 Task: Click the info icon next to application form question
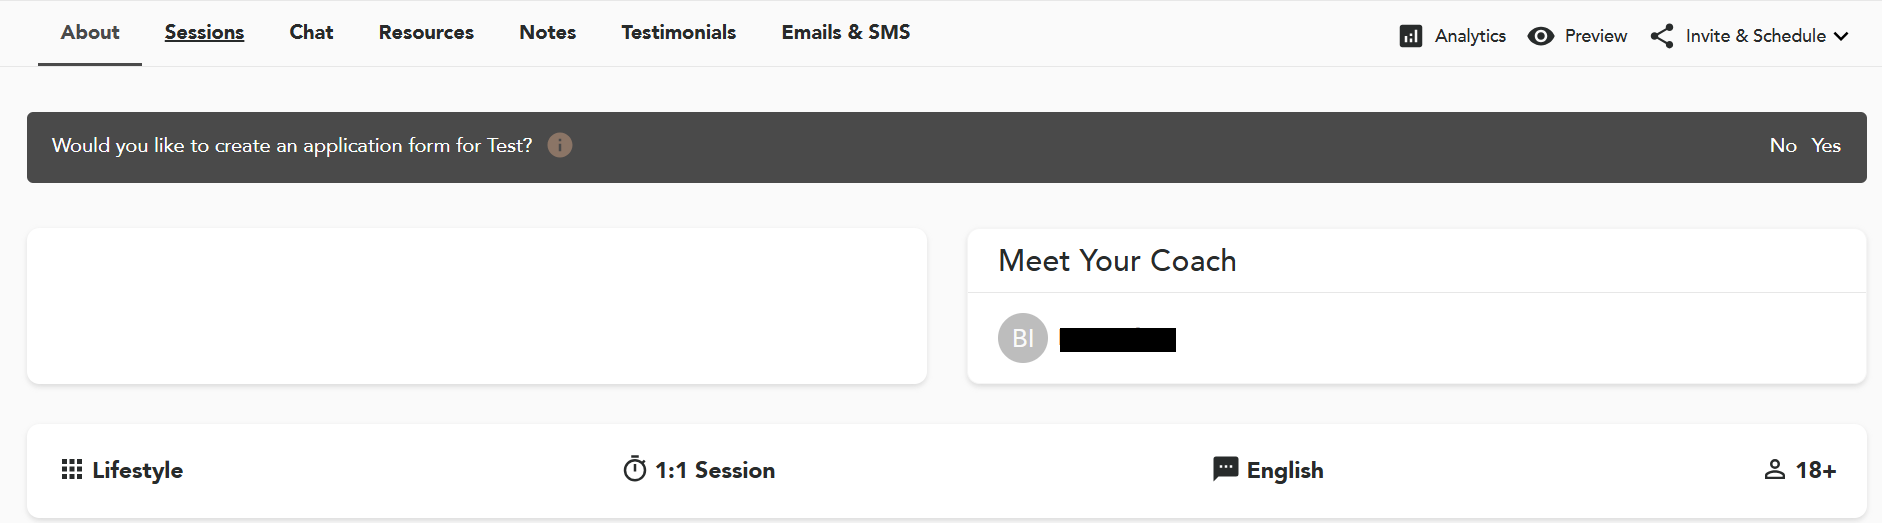pos(560,145)
